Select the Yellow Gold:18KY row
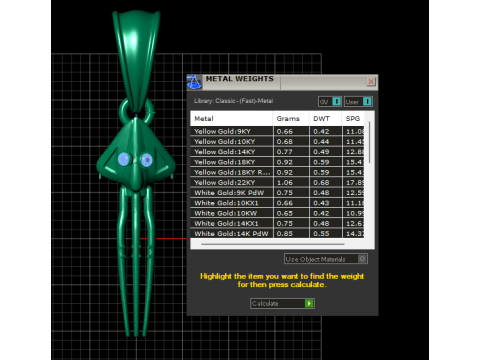Viewport: 480px width, 360px height. [277, 162]
